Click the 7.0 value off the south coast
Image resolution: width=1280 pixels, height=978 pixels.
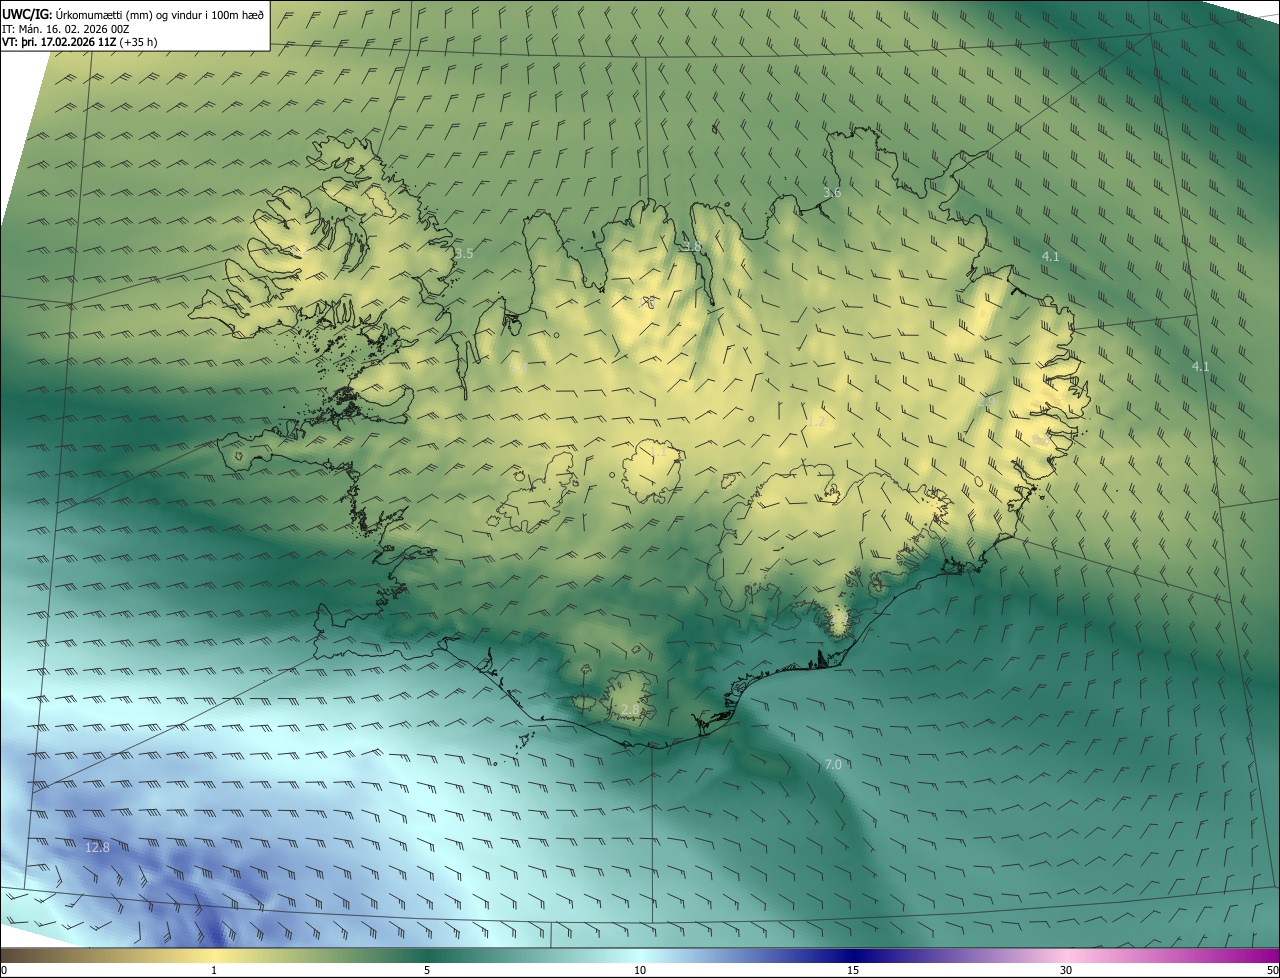(x=833, y=764)
